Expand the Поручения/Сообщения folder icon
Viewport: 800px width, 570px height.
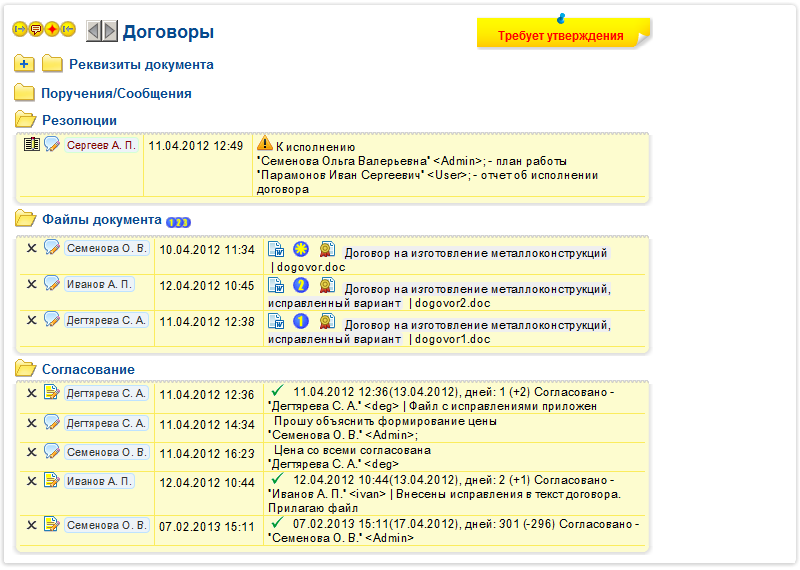24,92
